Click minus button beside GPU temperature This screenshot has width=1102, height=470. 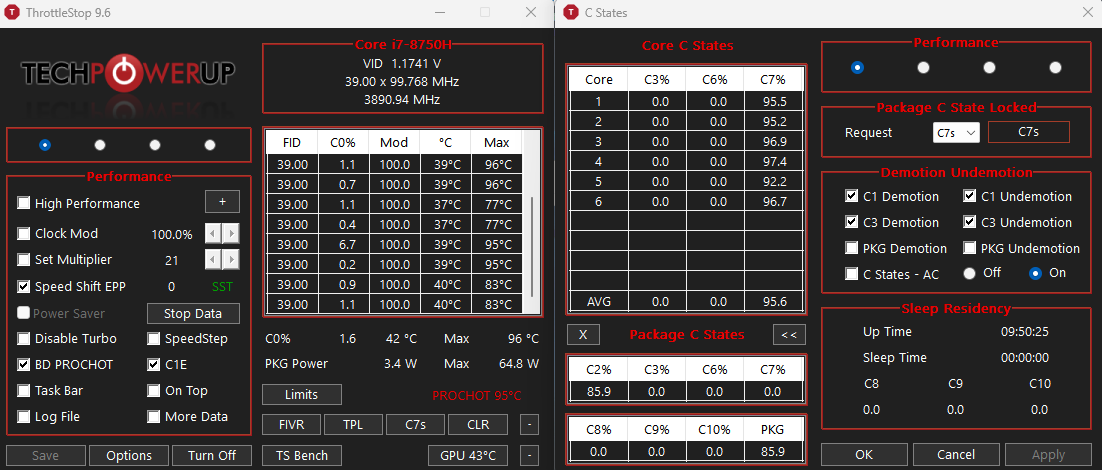point(530,455)
